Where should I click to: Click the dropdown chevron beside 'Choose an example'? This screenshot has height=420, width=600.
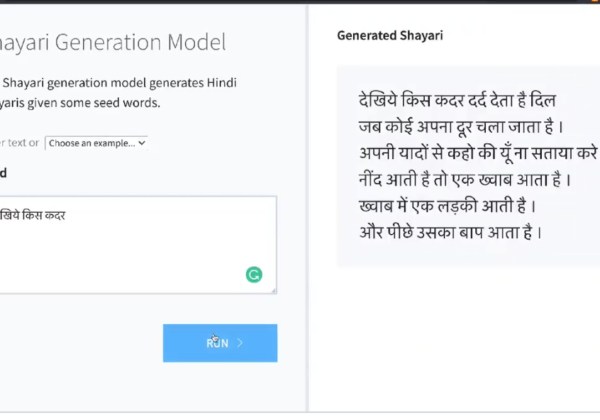pyautogui.click(x=142, y=143)
